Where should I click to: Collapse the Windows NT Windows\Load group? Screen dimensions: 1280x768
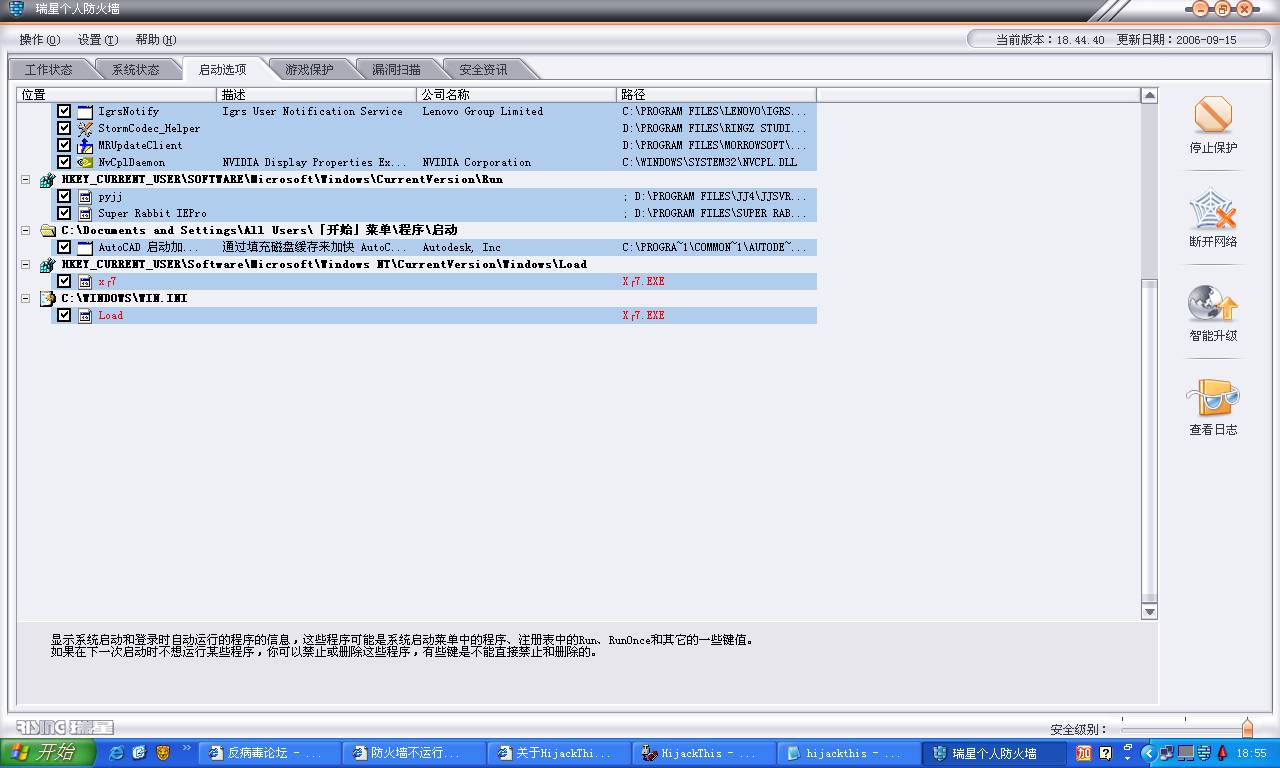click(x=26, y=265)
